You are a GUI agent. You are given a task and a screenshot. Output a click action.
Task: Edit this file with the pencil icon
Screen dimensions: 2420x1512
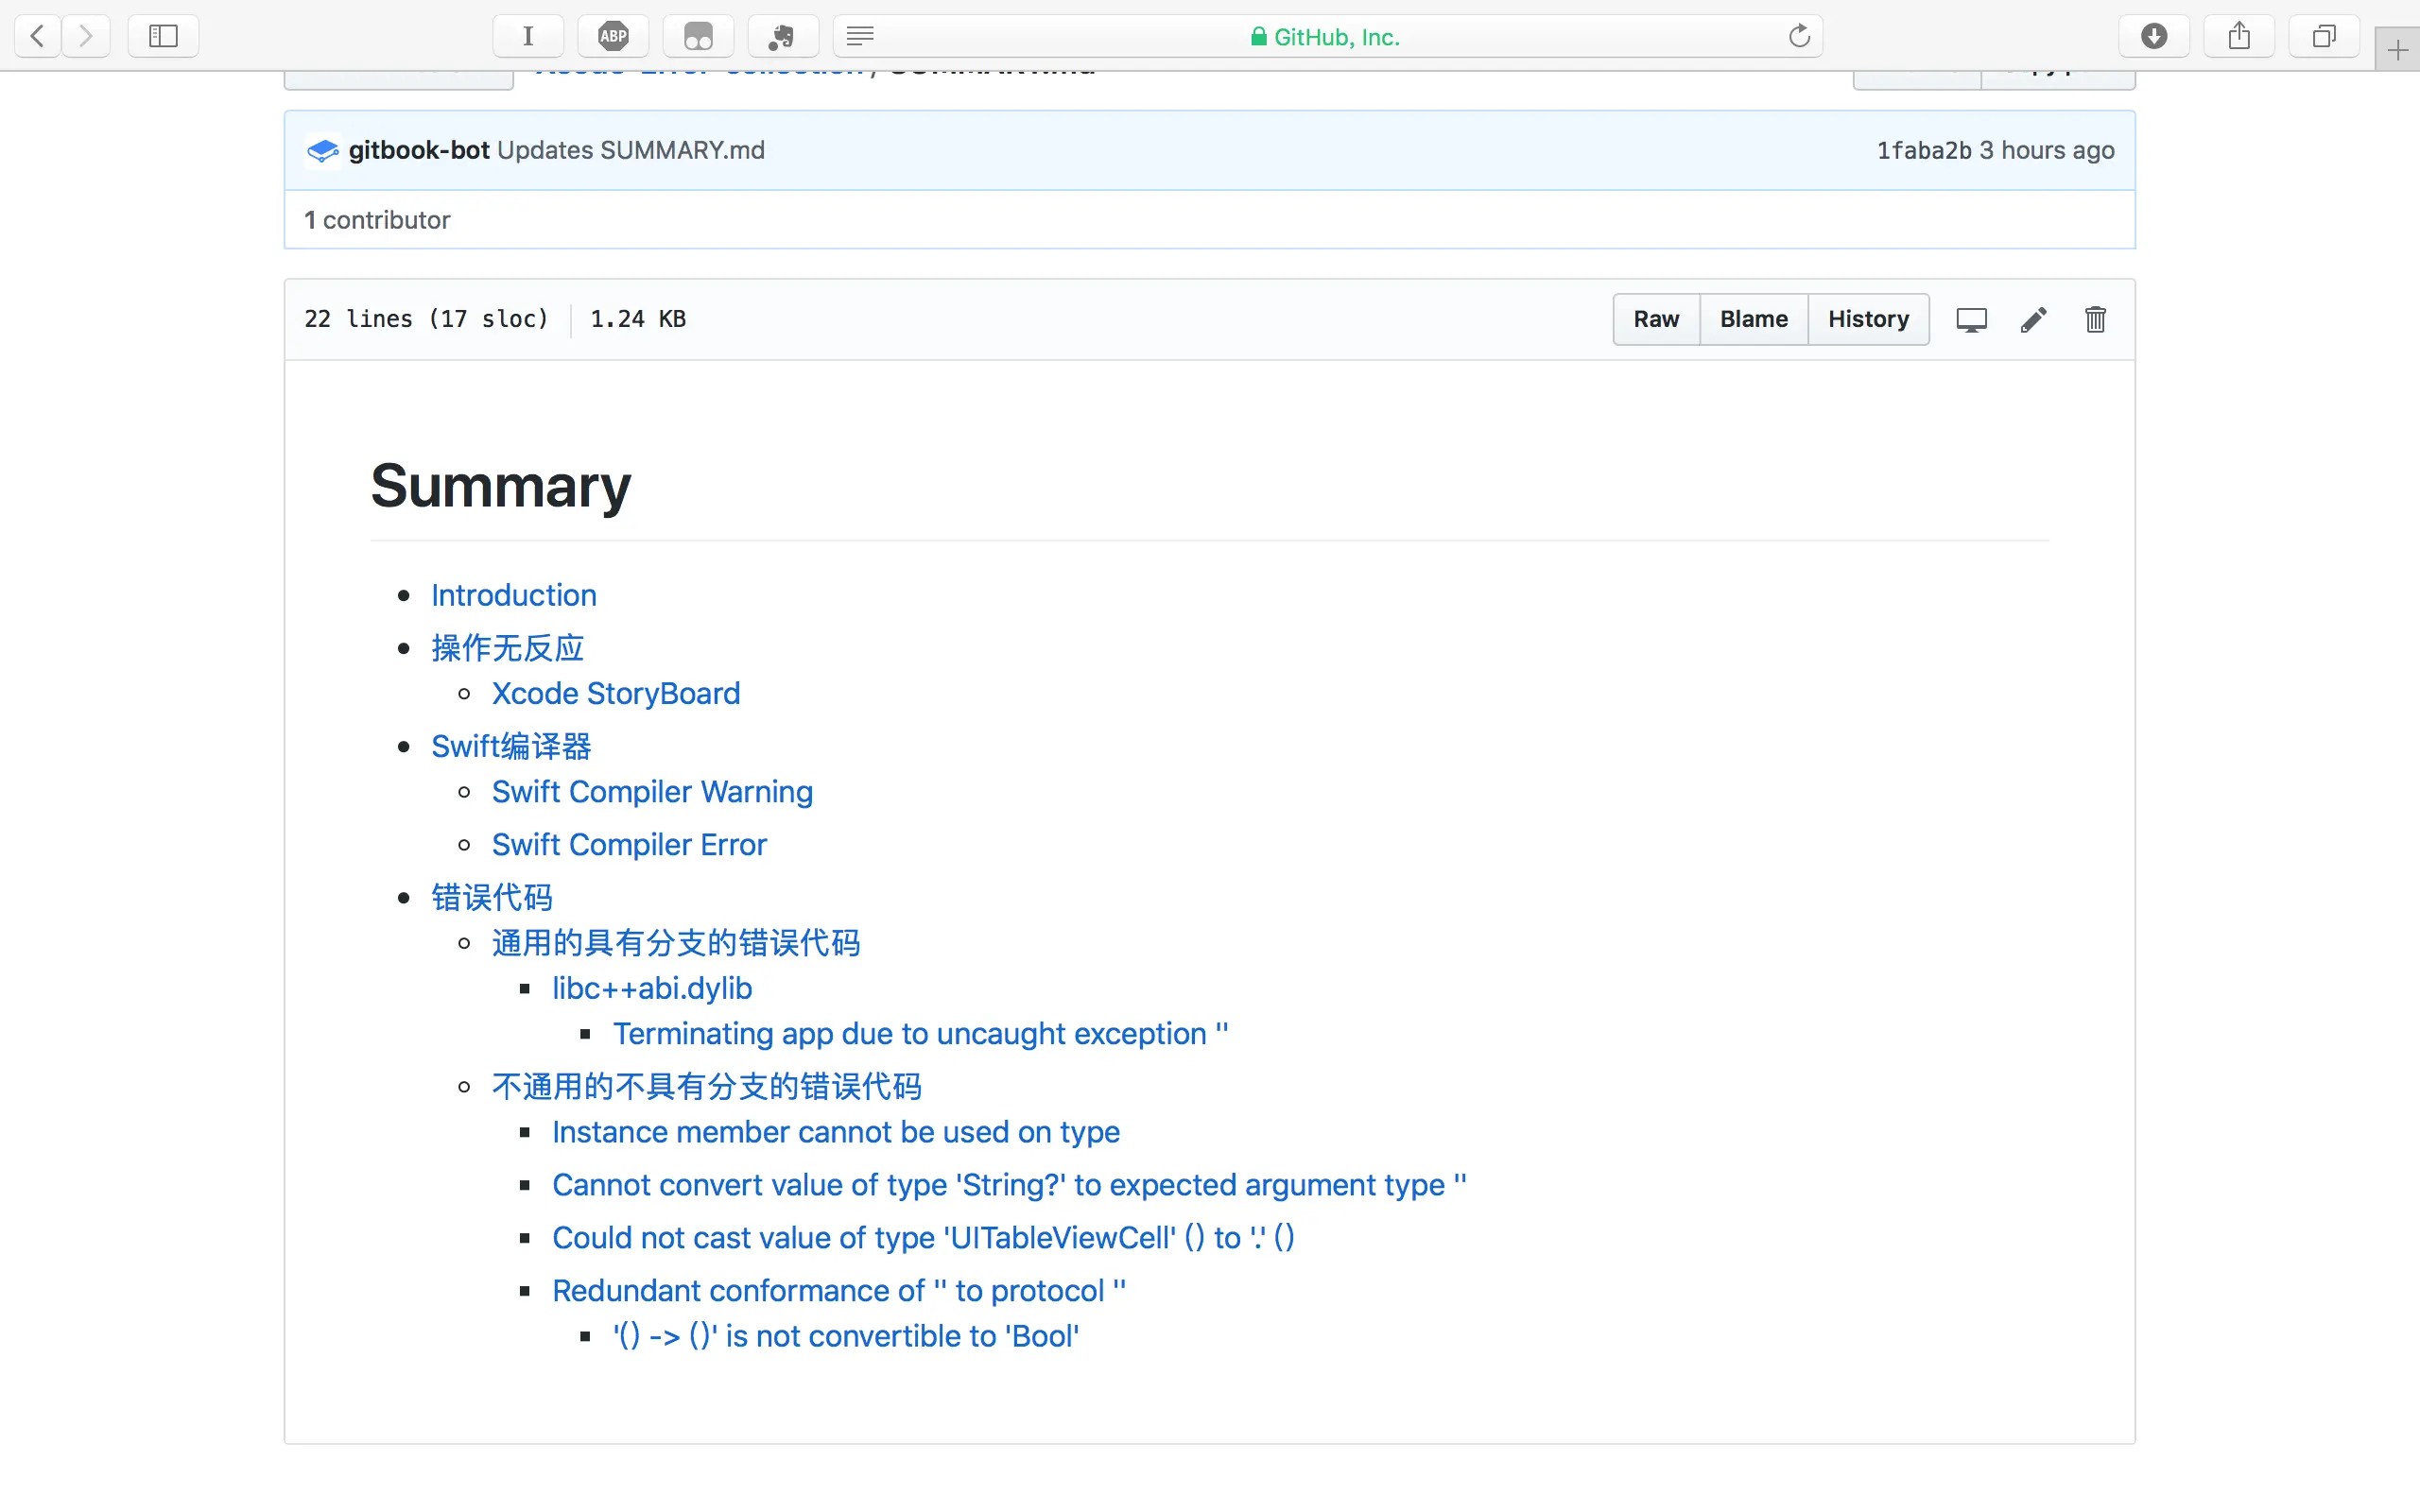(2033, 320)
